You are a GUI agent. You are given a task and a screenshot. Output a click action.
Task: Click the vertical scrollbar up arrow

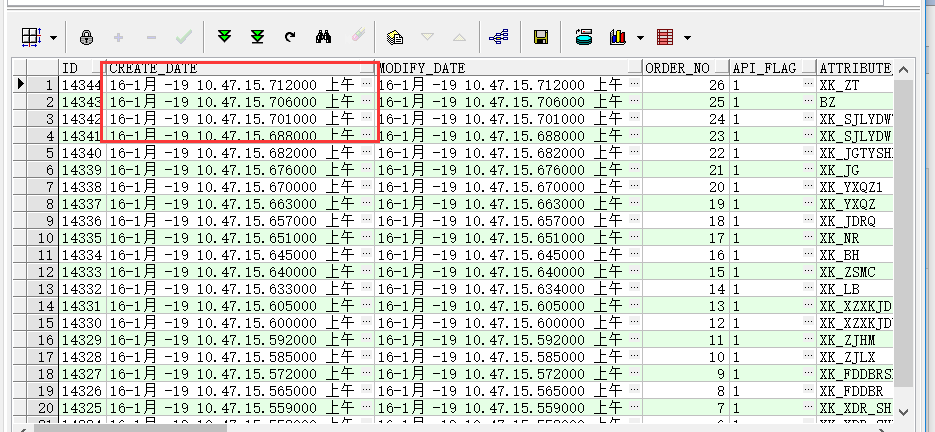pyautogui.click(x=903, y=70)
